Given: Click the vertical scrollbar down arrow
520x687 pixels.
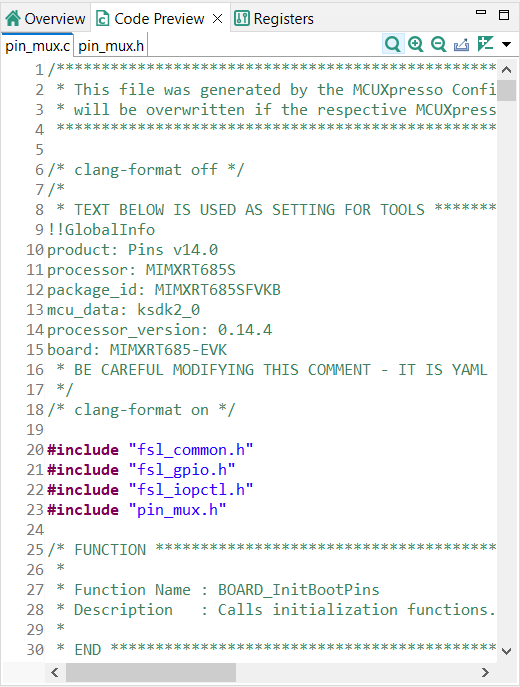Looking at the screenshot, I should [x=506, y=651].
